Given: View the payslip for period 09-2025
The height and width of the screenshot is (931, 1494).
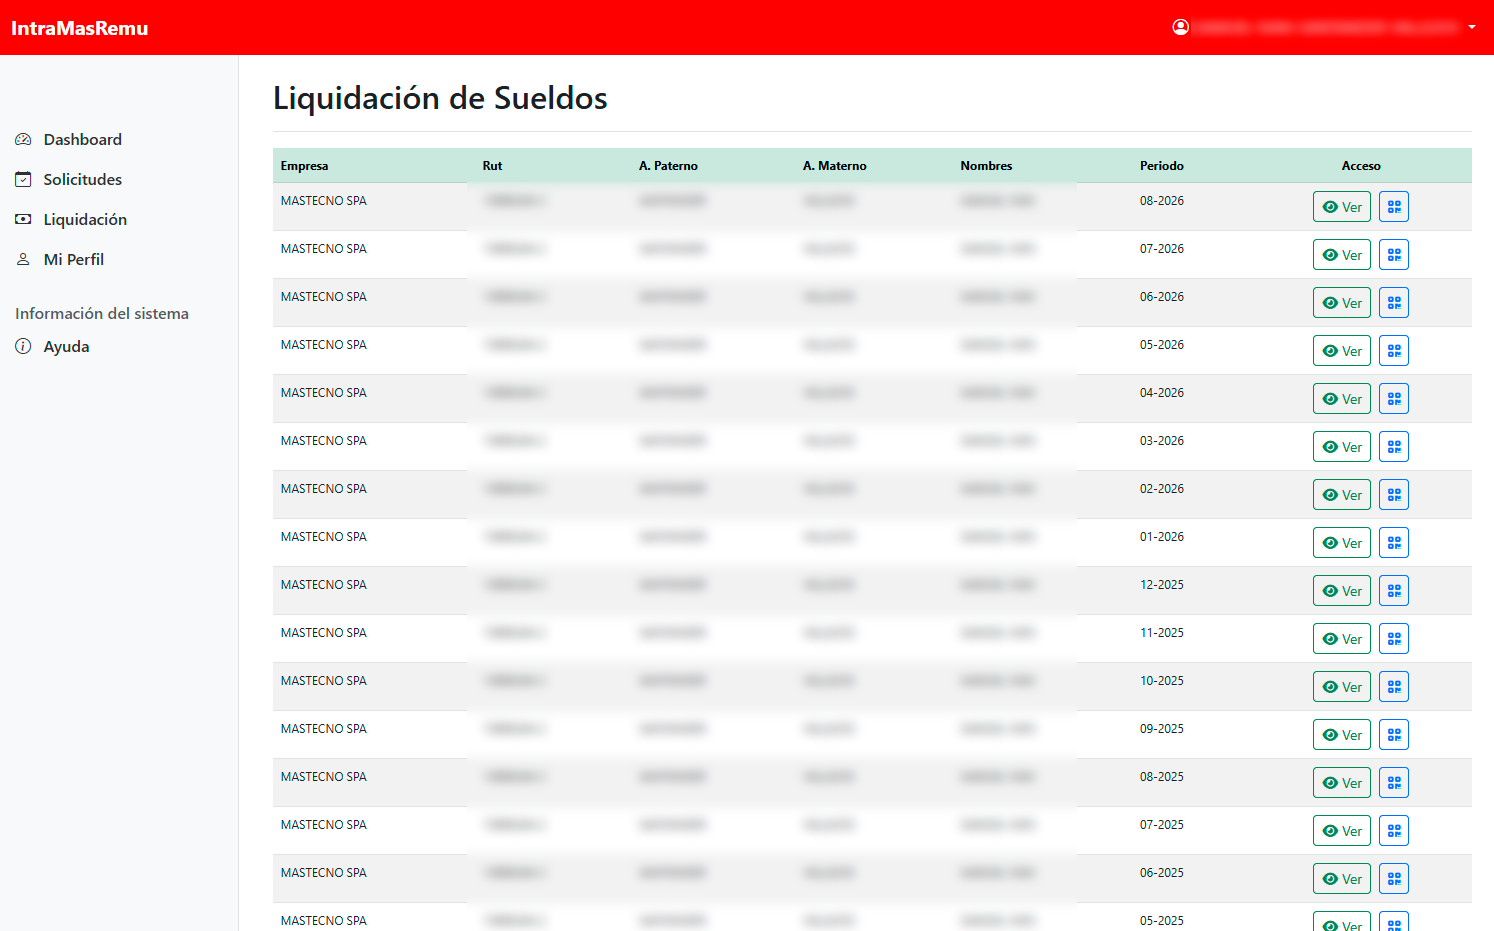Looking at the screenshot, I should pyautogui.click(x=1342, y=735).
